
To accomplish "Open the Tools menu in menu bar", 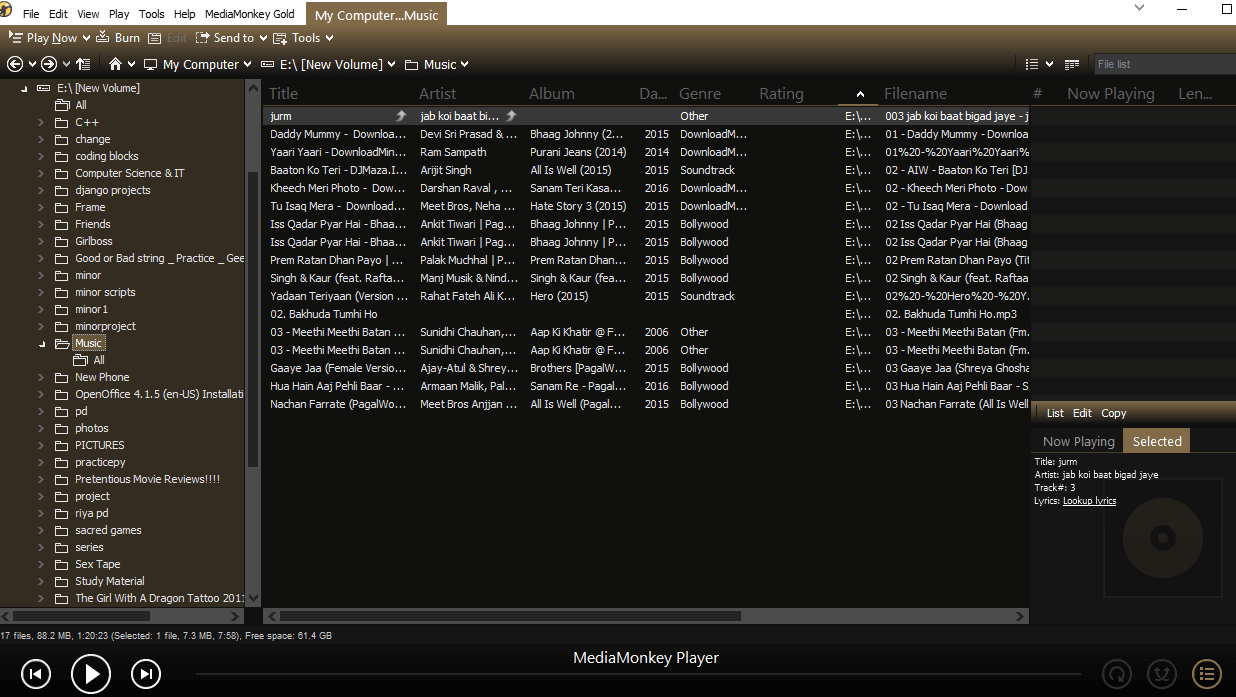I will [x=152, y=14].
